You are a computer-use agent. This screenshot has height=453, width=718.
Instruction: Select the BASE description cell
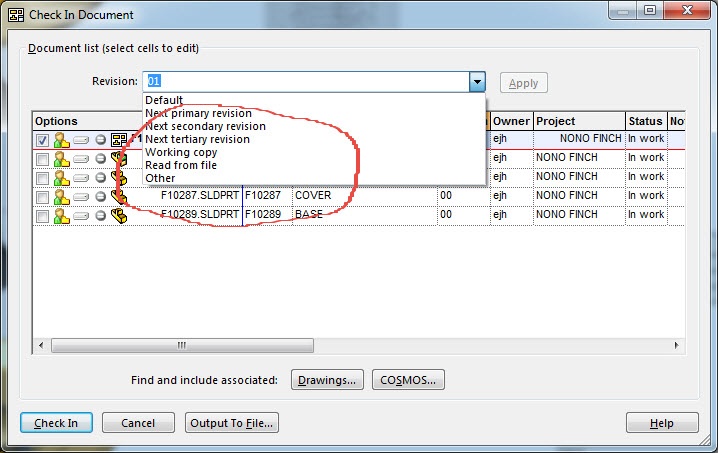tap(365, 214)
